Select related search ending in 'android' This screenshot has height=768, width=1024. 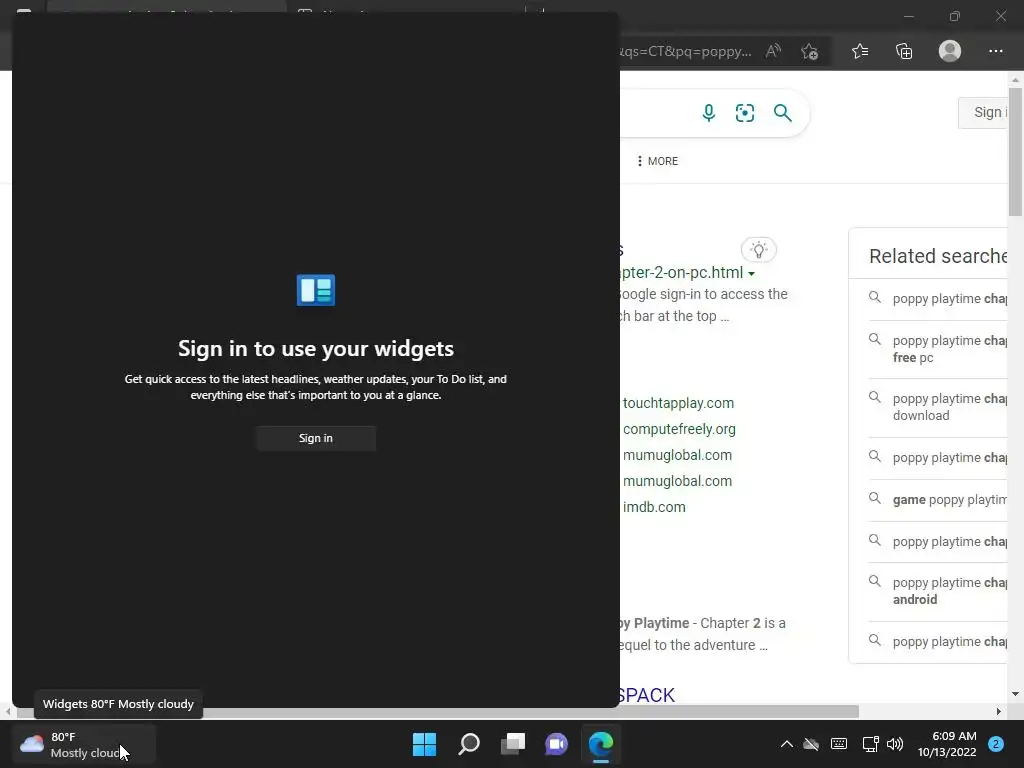tap(938, 592)
